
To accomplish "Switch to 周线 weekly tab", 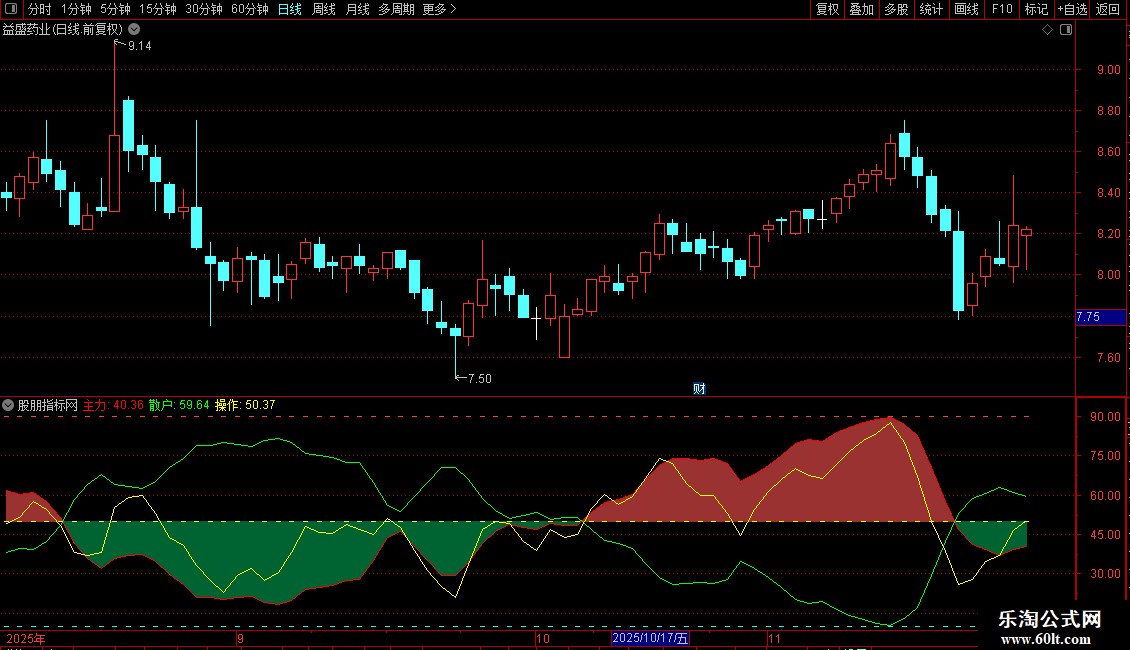I will pyautogui.click(x=324, y=9).
